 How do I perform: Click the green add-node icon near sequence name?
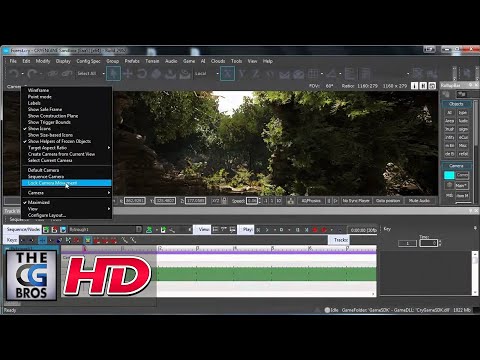point(149,229)
